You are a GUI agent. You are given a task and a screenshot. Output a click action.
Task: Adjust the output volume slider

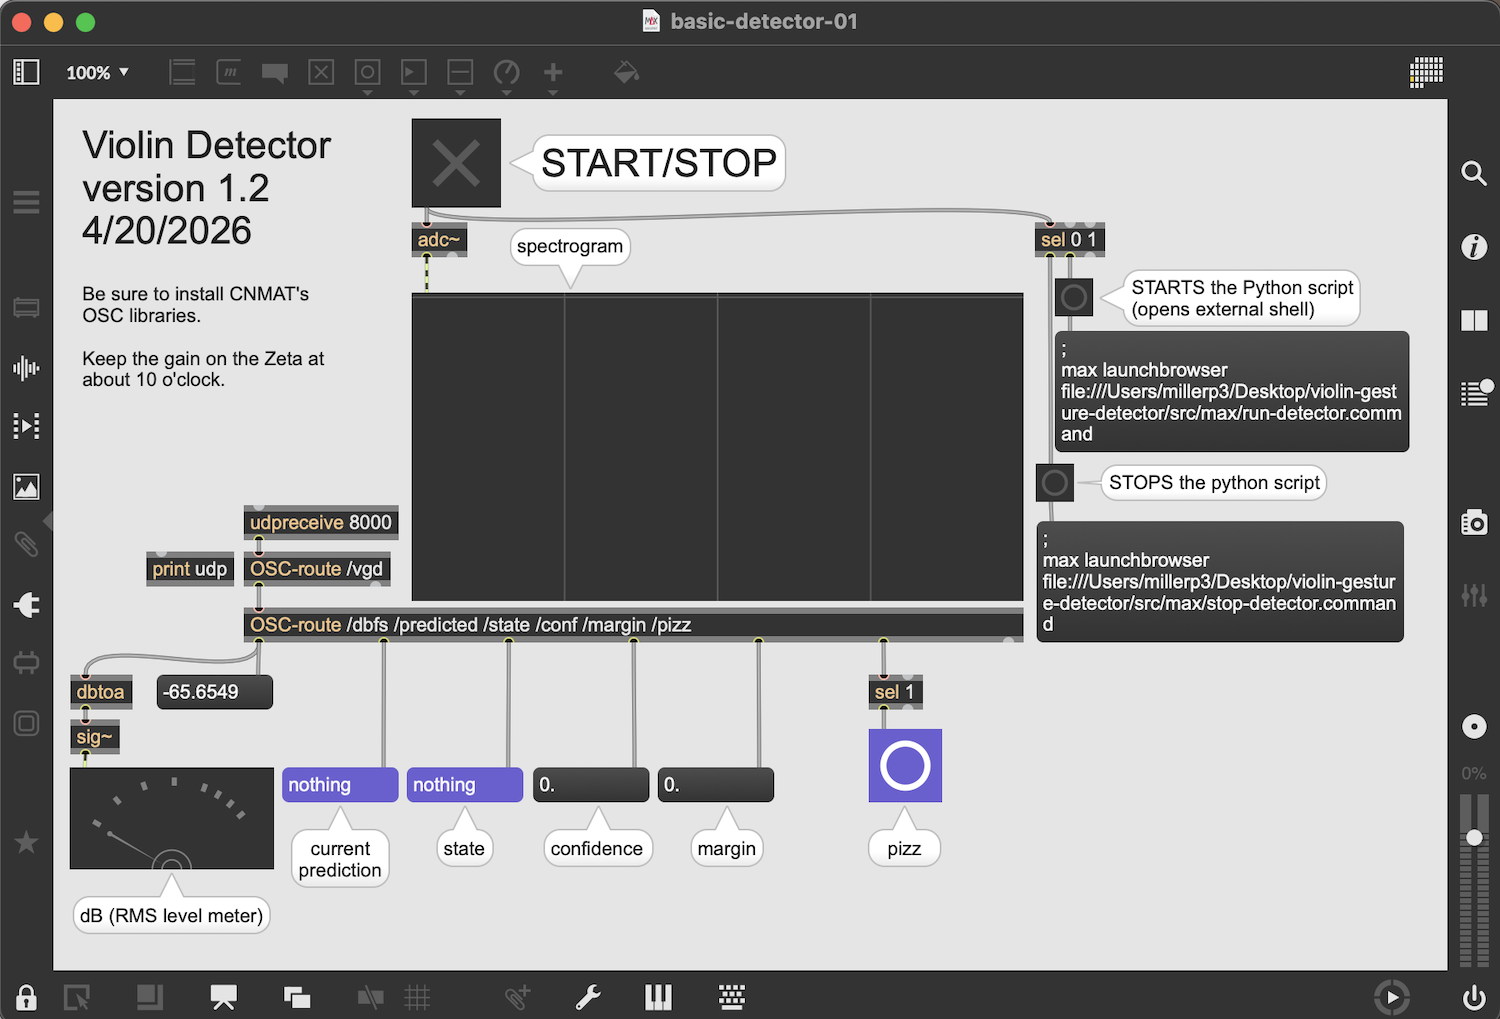(1474, 837)
